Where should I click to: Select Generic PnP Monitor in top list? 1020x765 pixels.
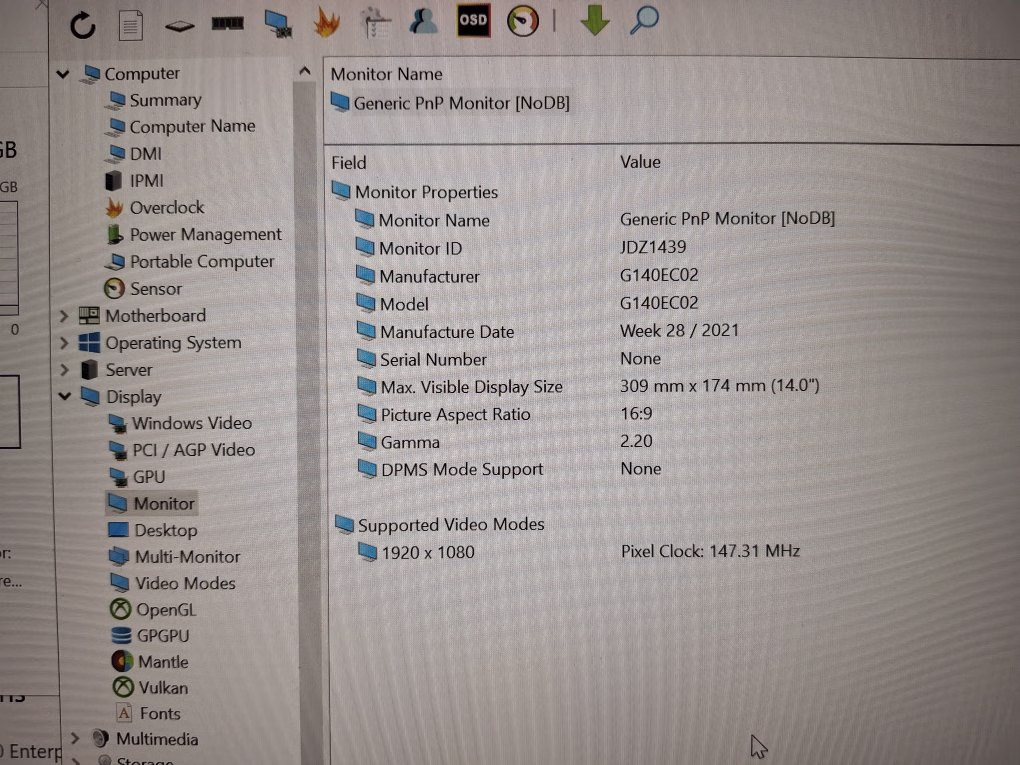450,103
